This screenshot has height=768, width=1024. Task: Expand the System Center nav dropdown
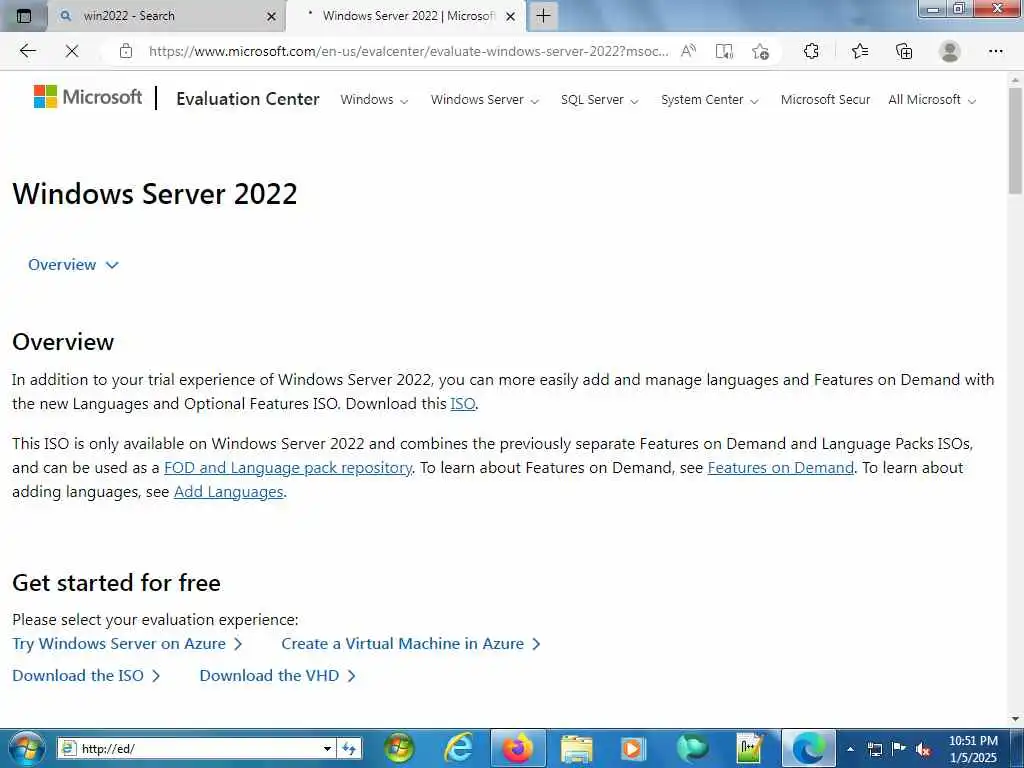click(x=710, y=100)
